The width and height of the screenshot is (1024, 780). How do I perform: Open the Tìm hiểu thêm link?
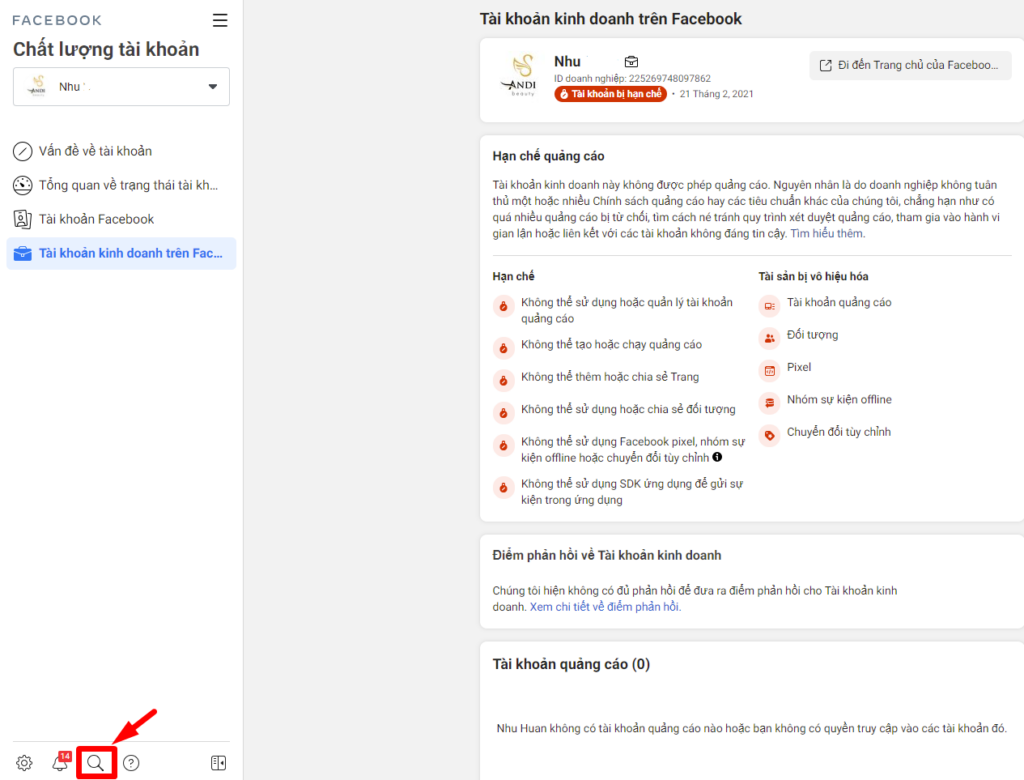pos(827,233)
